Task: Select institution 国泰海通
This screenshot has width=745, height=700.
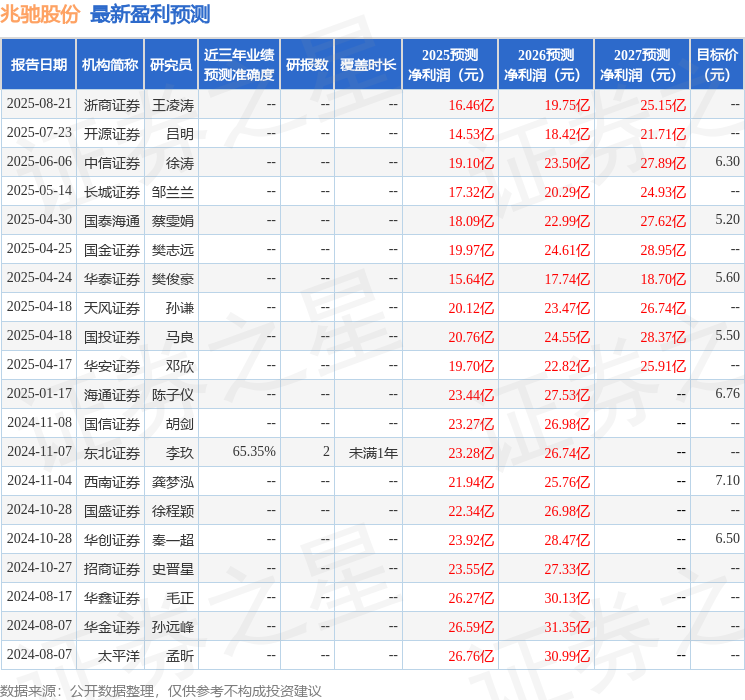Action: coord(112,221)
